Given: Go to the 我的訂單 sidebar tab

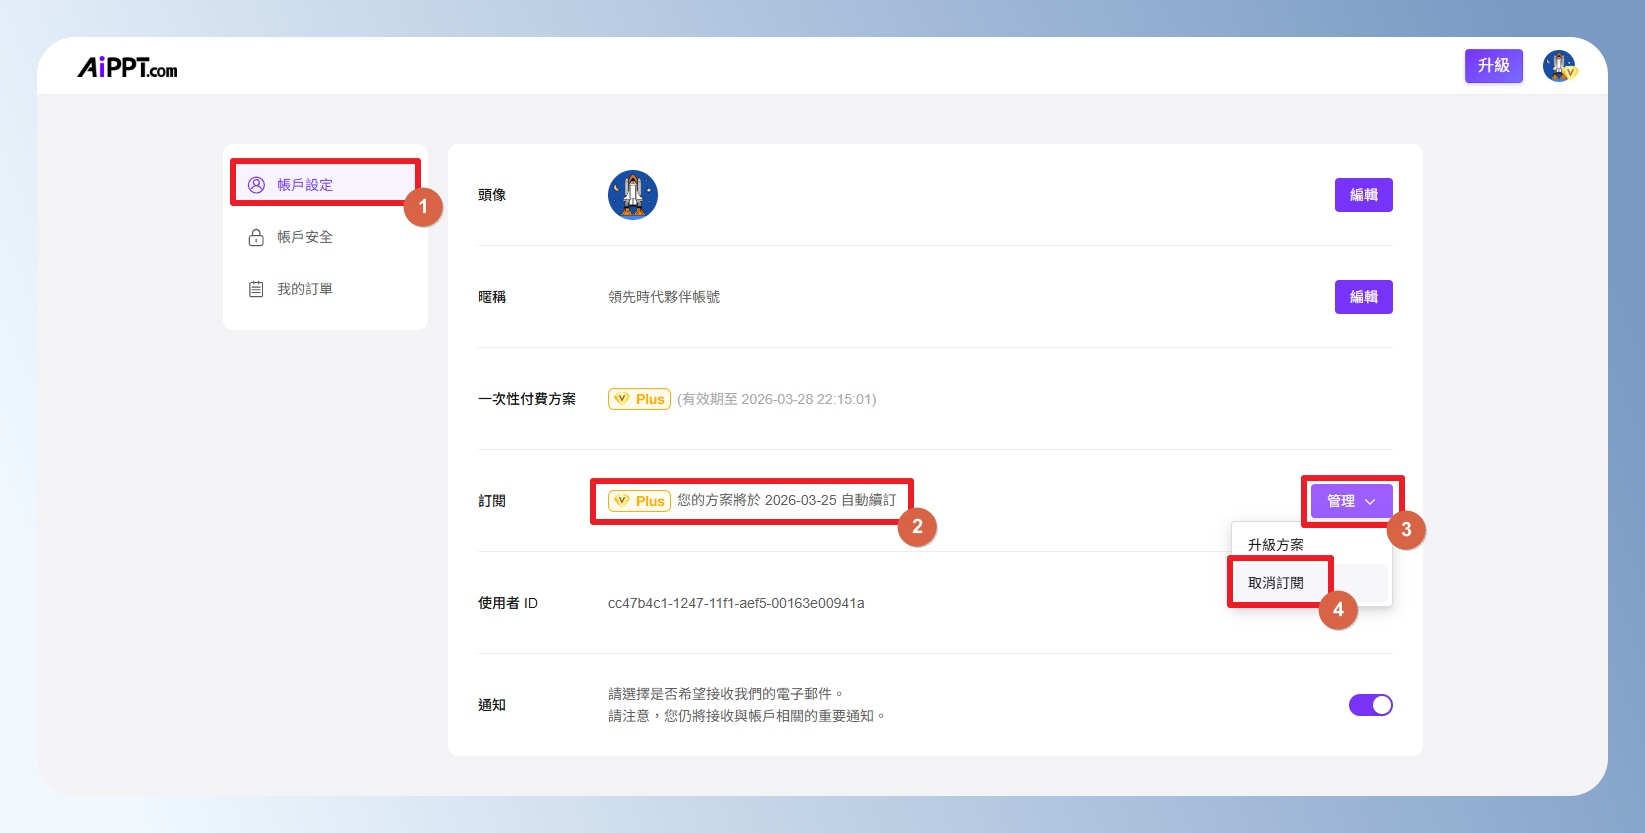Looking at the screenshot, I should tap(305, 289).
